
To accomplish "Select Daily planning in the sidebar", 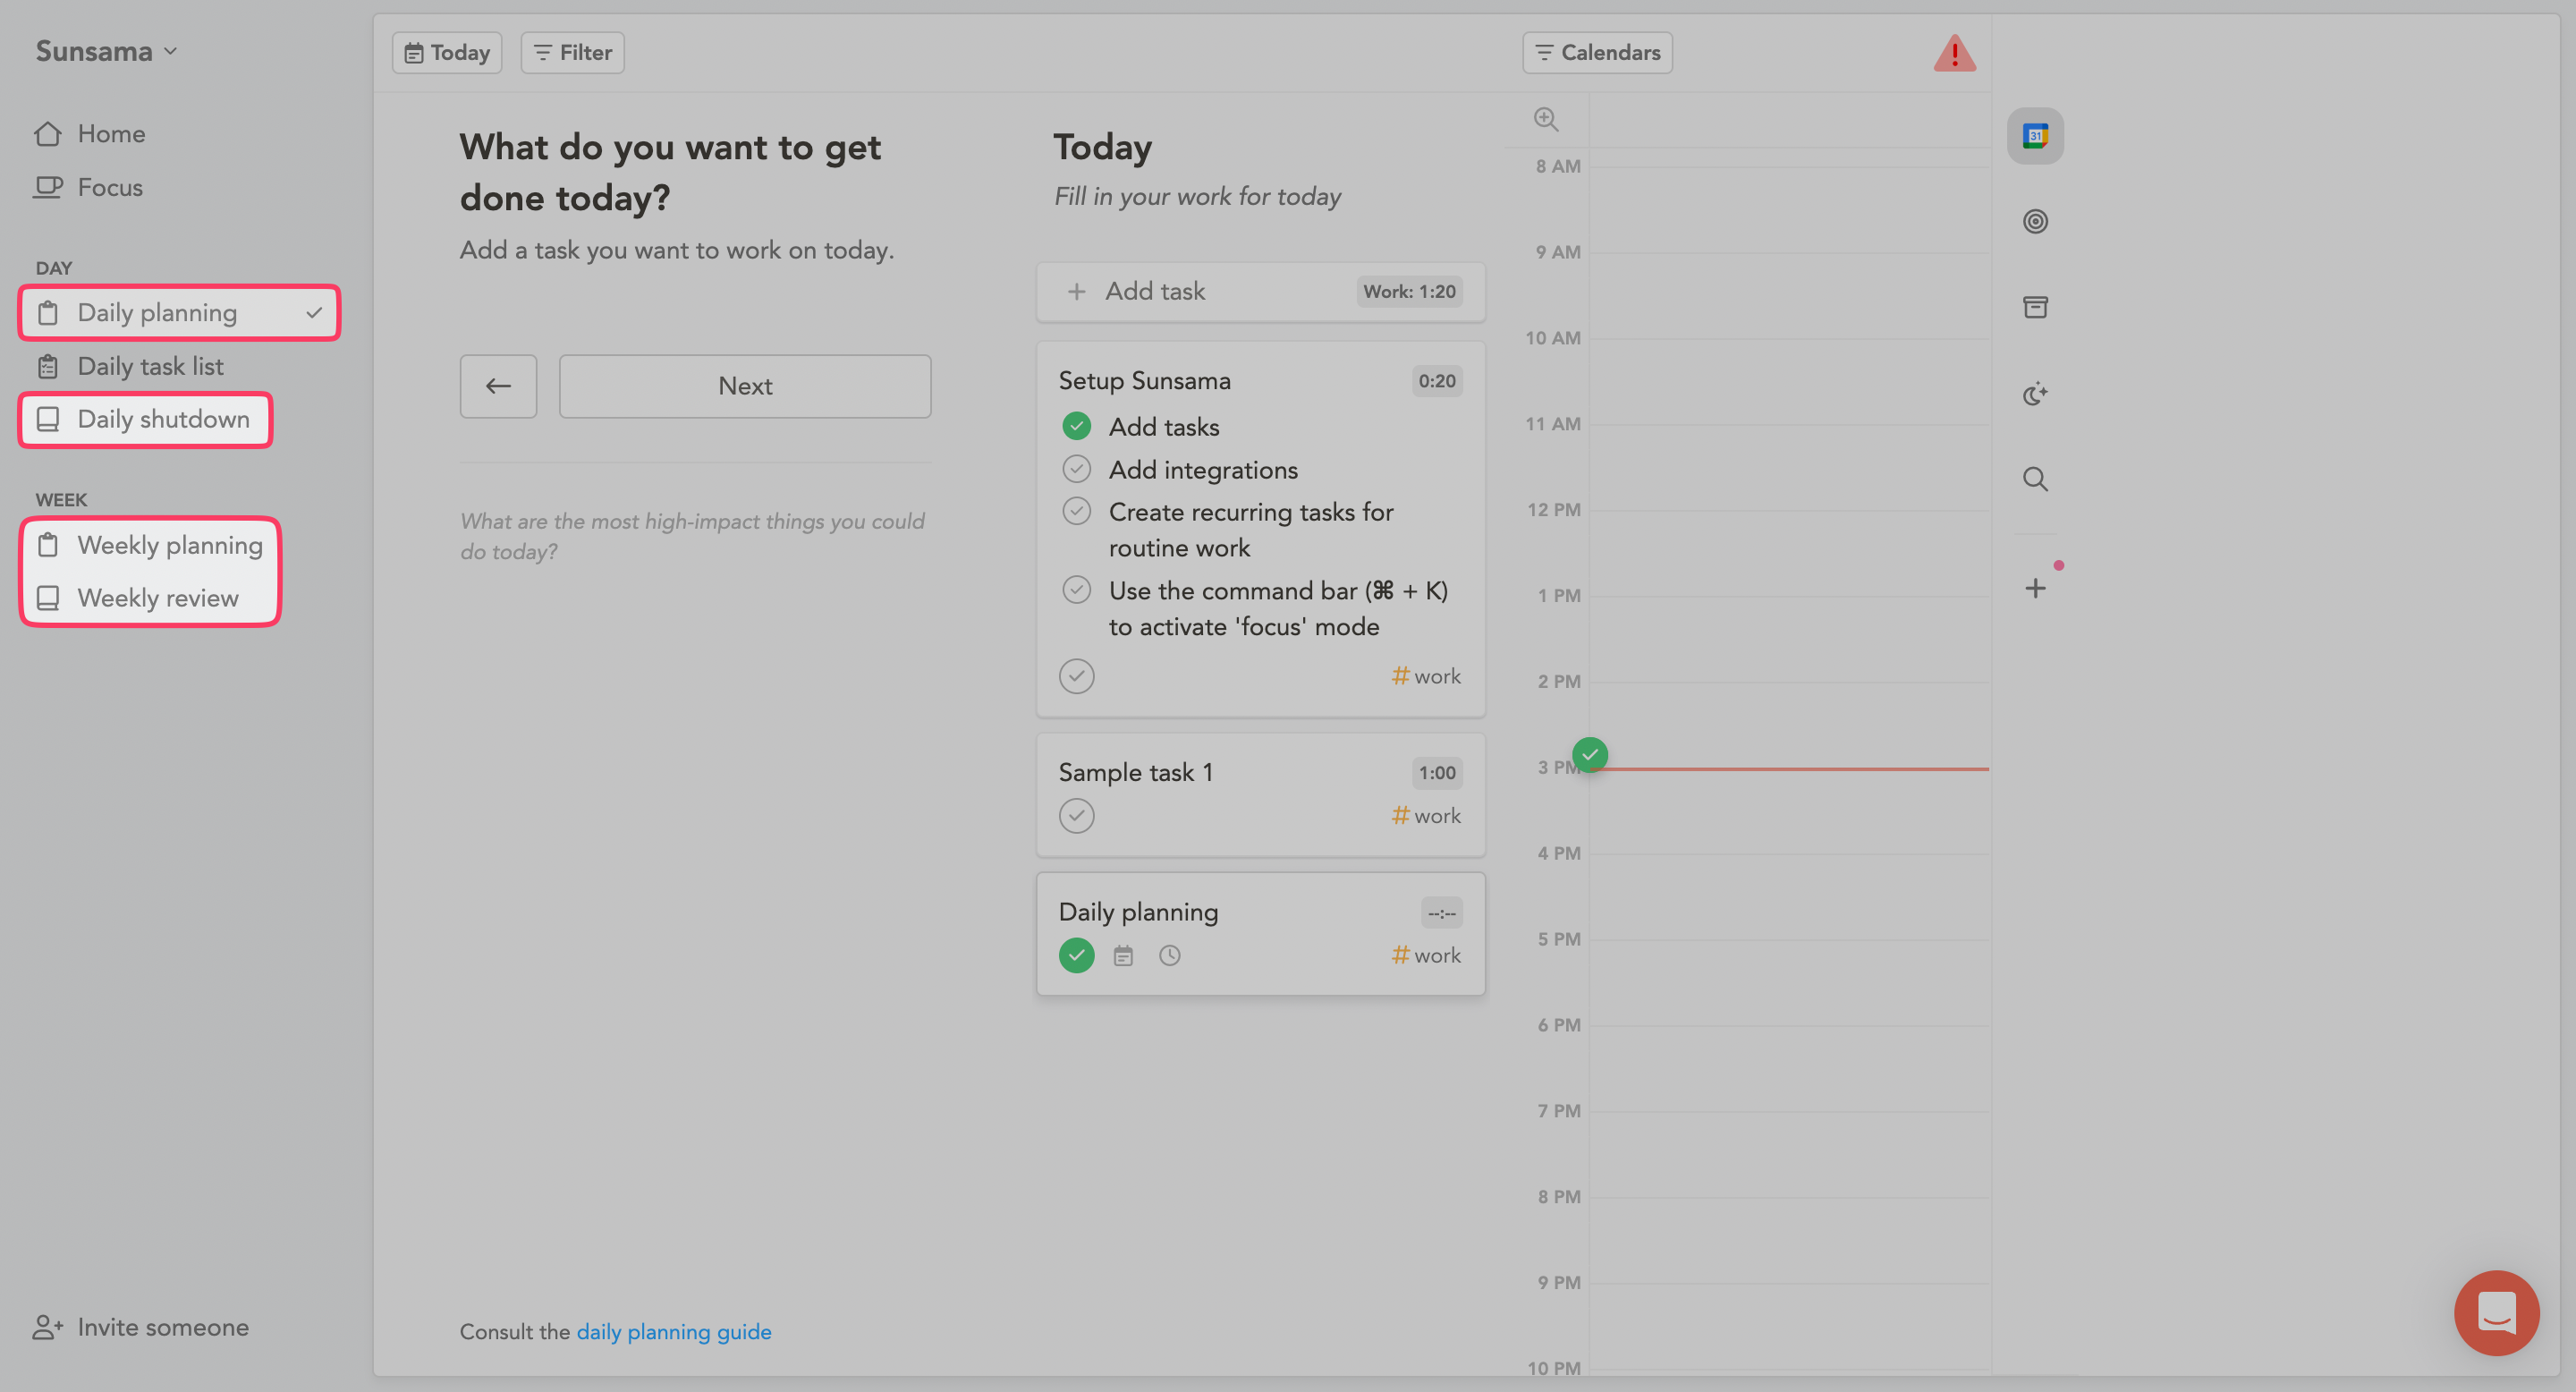I will click(180, 313).
